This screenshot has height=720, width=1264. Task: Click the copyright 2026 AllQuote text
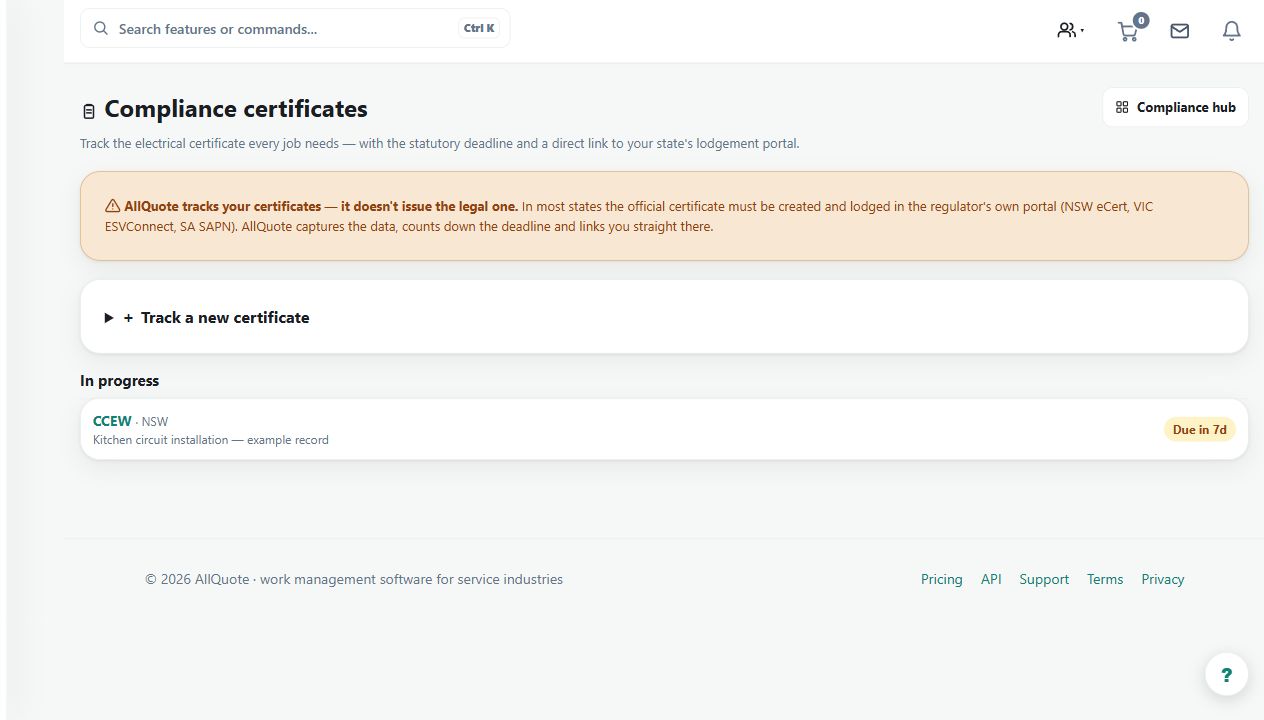click(354, 579)
